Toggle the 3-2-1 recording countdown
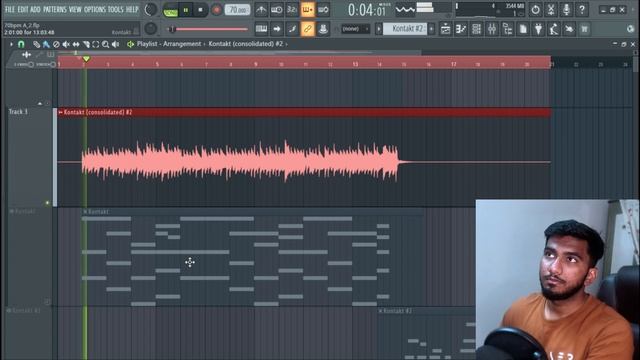 pos(292,9)
